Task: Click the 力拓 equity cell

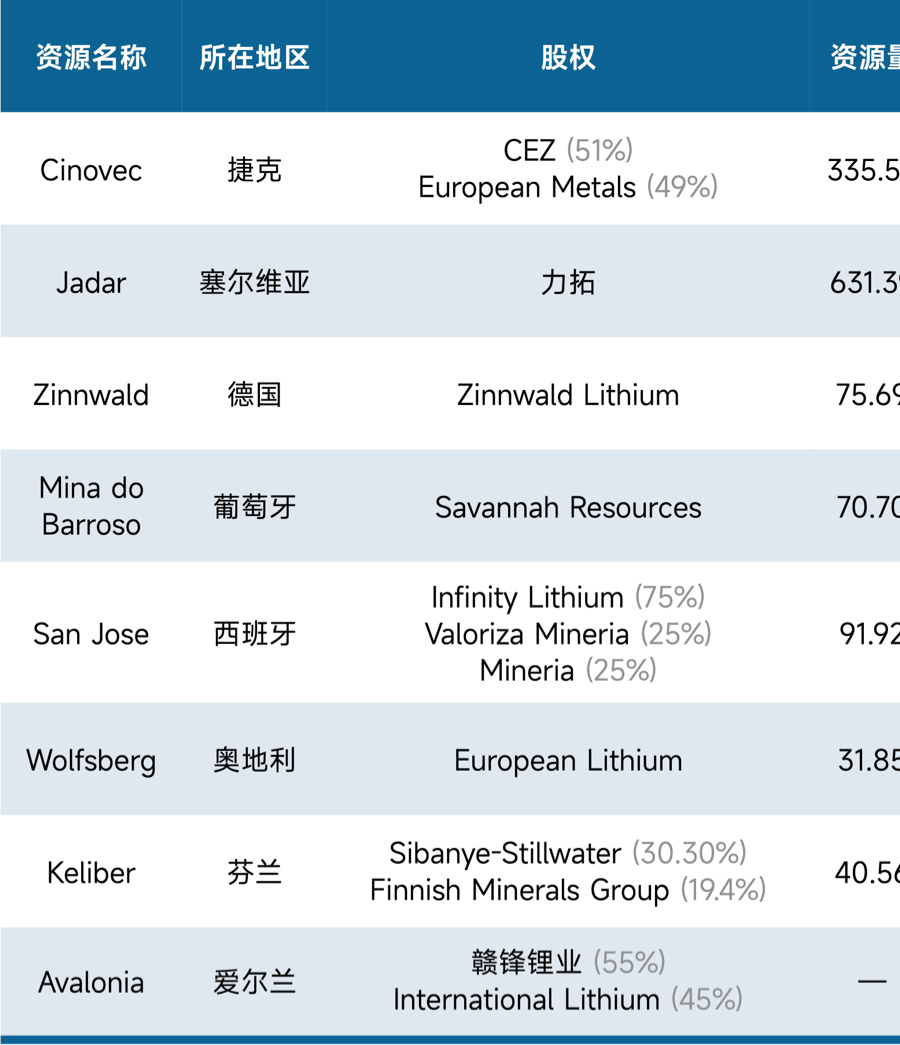Action: pos(568,283)
